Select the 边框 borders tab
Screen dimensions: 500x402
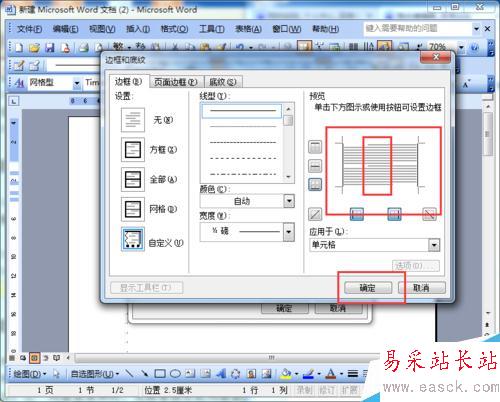pos(128,81)
